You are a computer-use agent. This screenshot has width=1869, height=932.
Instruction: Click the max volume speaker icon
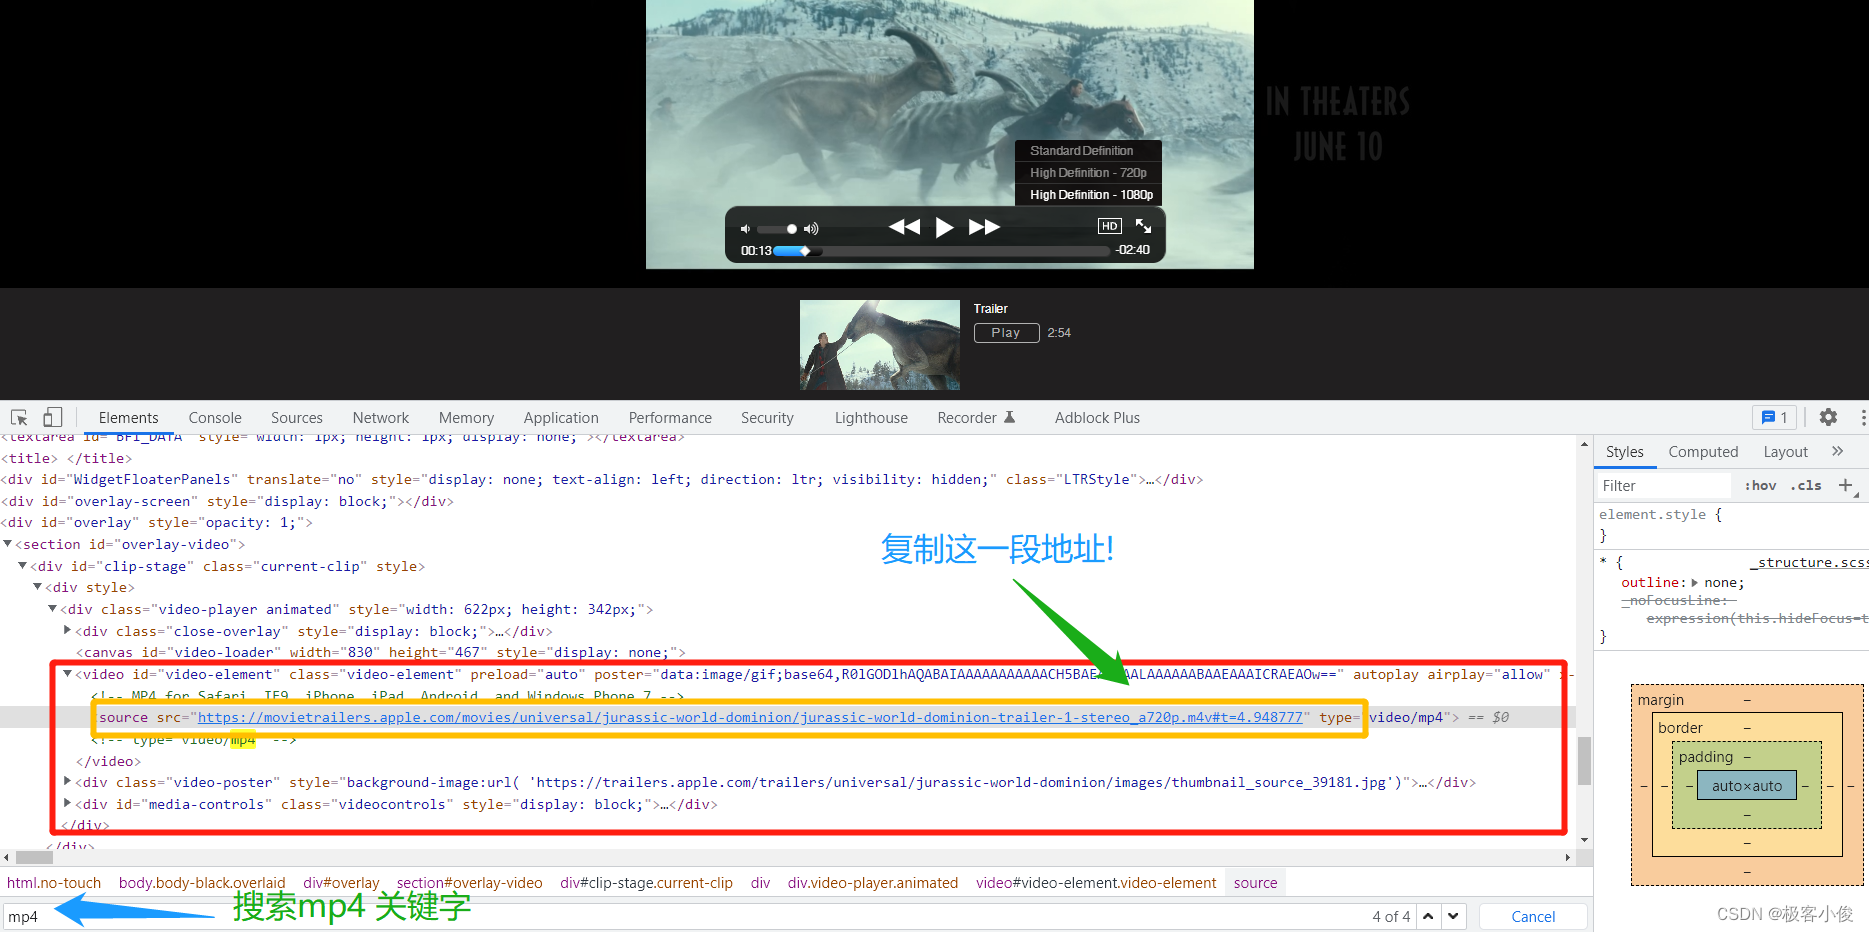[x=811, y=229]
